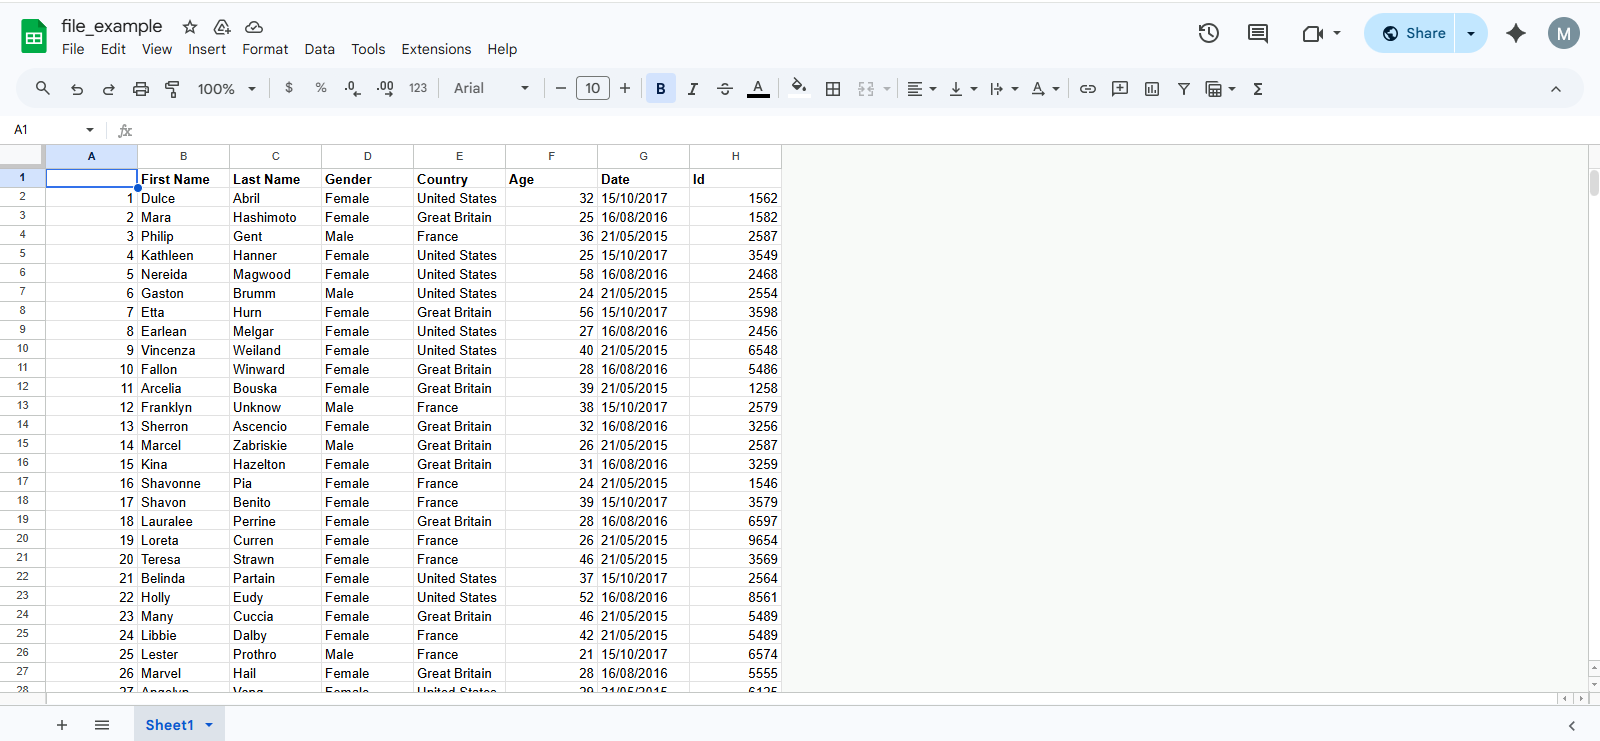Redo the last action

click(x=109, y=89)
